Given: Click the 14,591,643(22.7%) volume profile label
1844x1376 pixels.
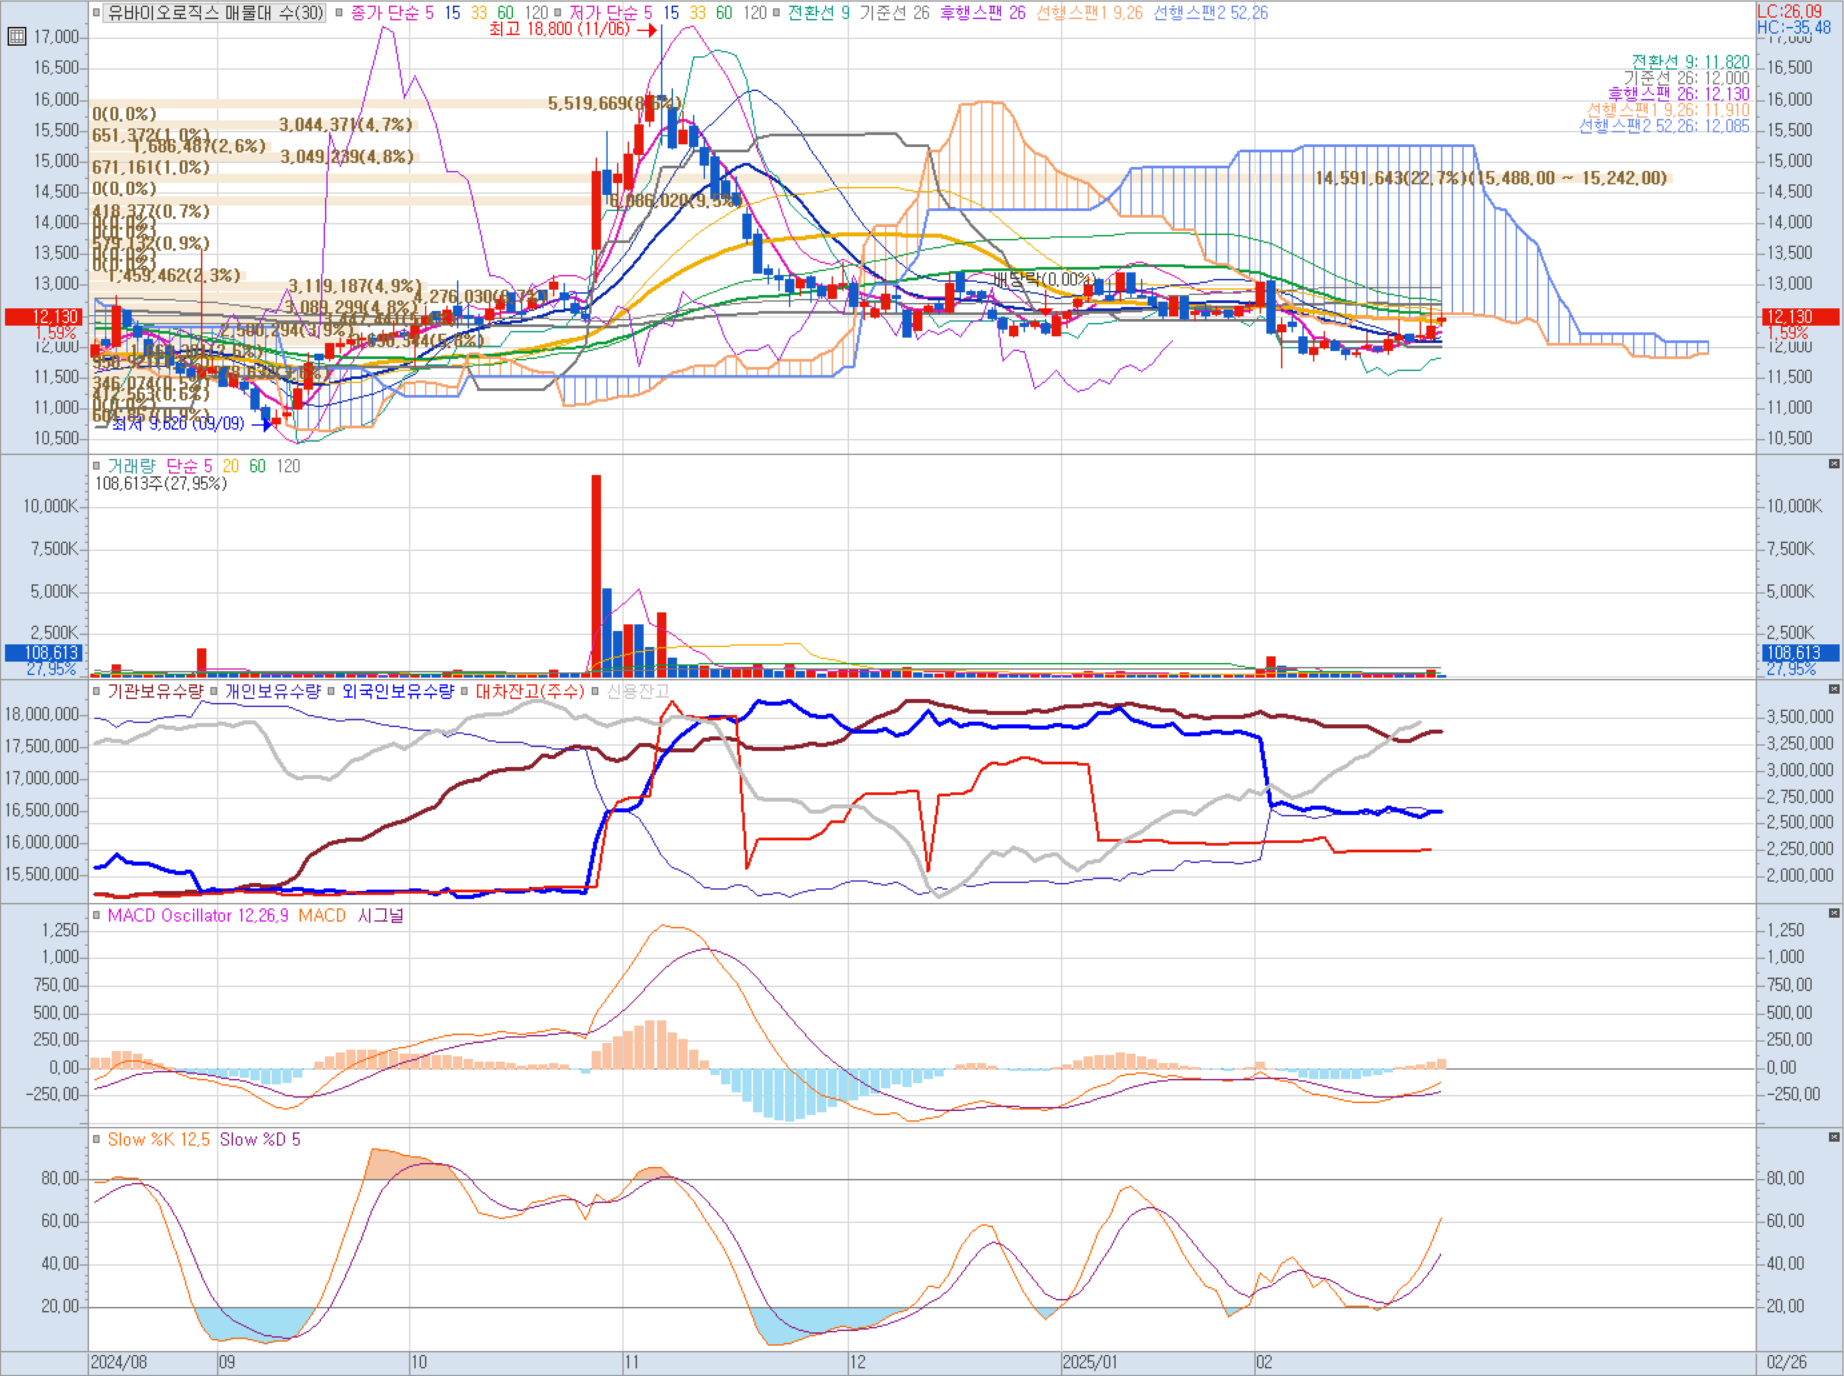Looking at the screenshot, I should pyautogui.click(x=1491, y=178).
